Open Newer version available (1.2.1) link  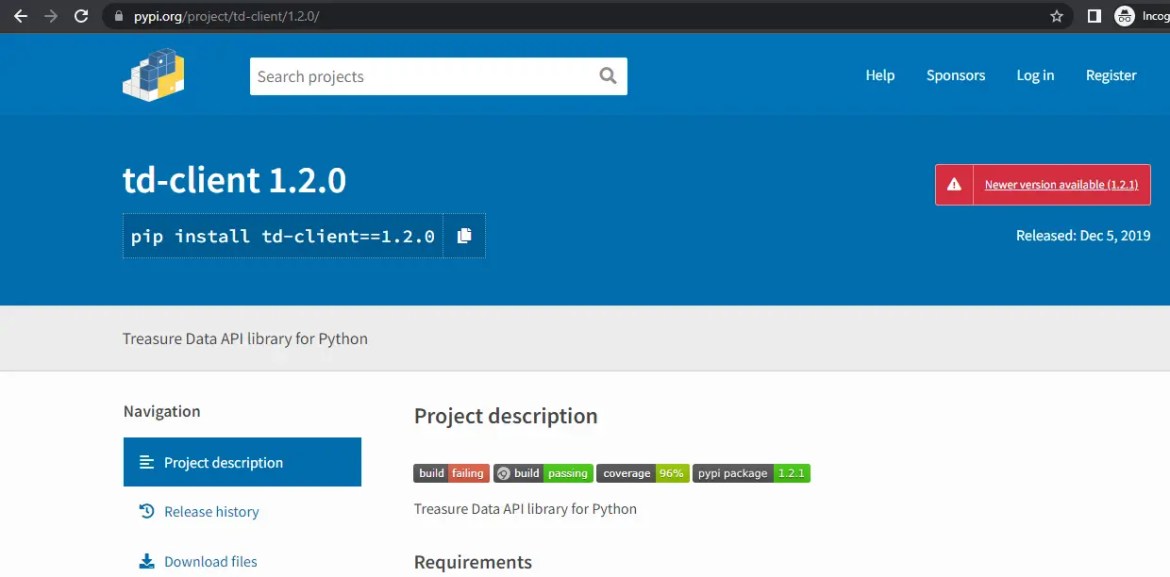click(x=1061, y=184)
